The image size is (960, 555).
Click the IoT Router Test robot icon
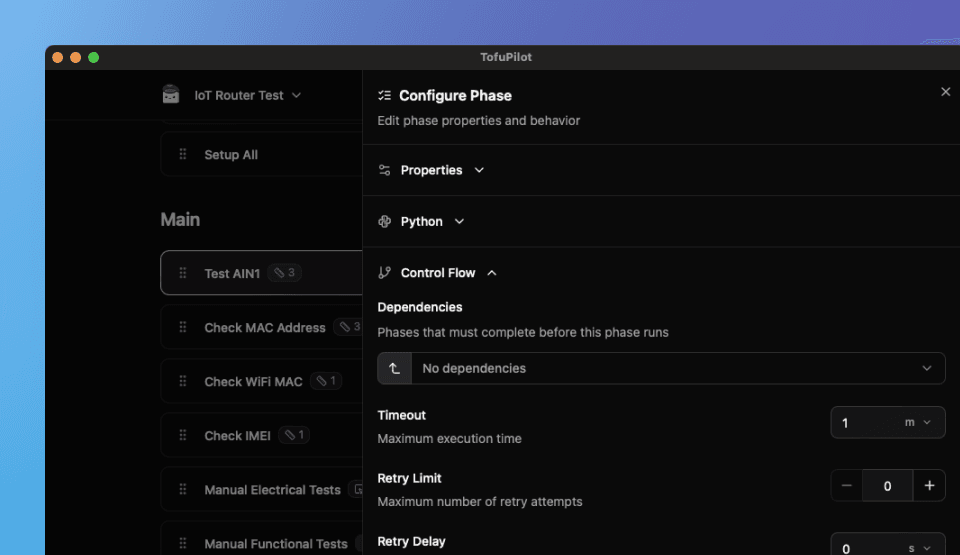tap(171, 95)
